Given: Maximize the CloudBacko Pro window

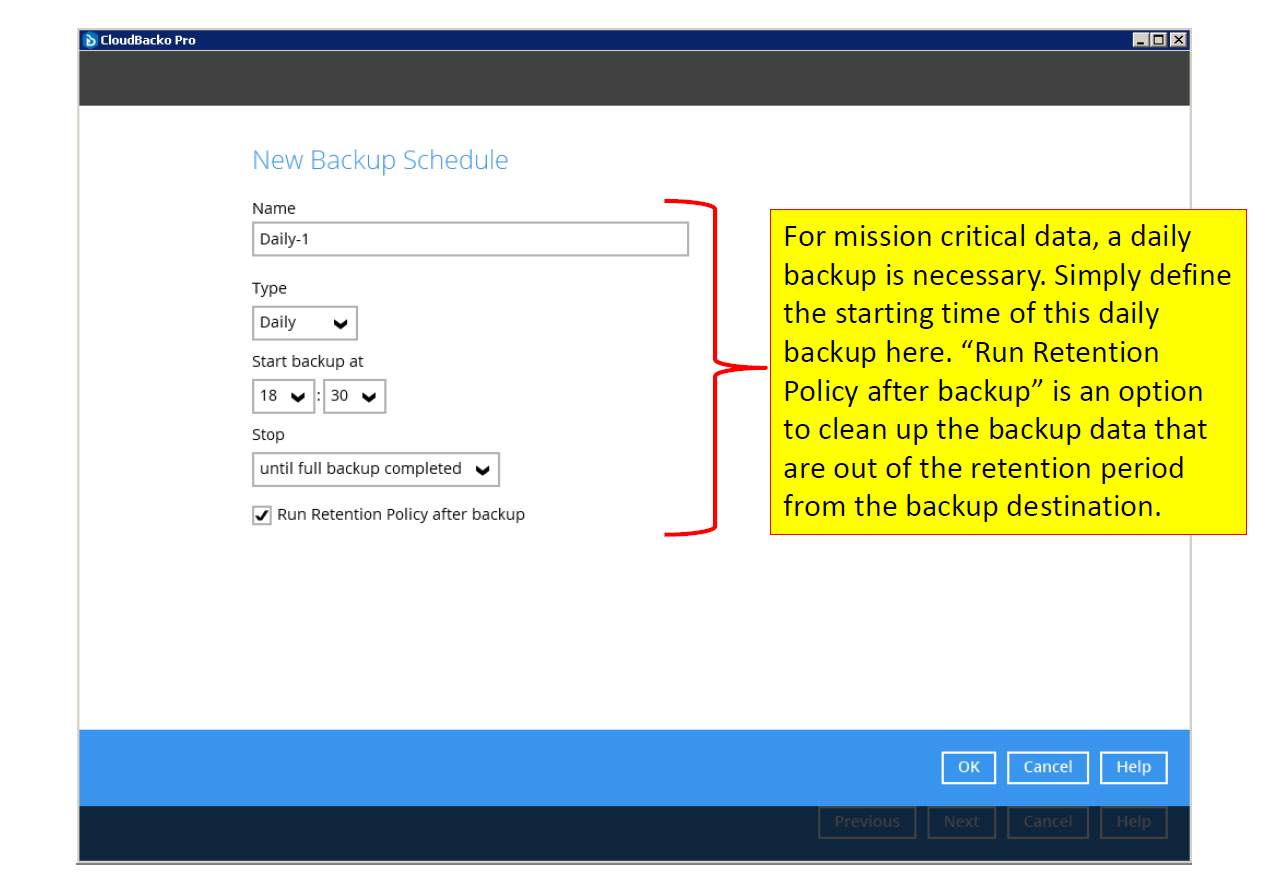Looking at the screenshot, I should point(1158,39).
